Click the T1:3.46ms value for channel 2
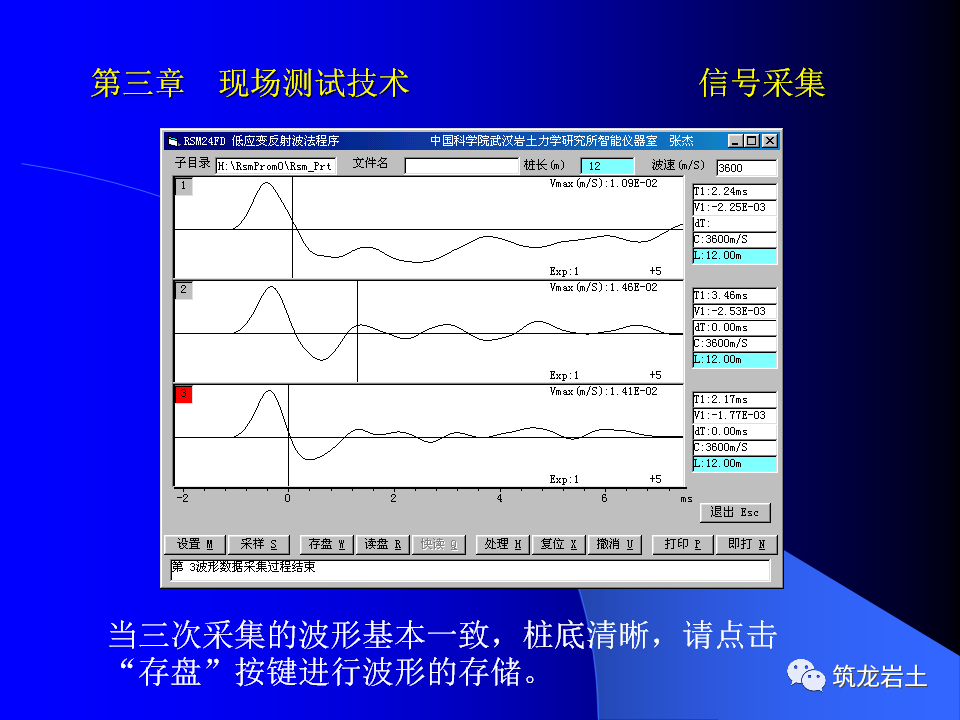Screen dimensions: 960x720 (x=735, y=295)
